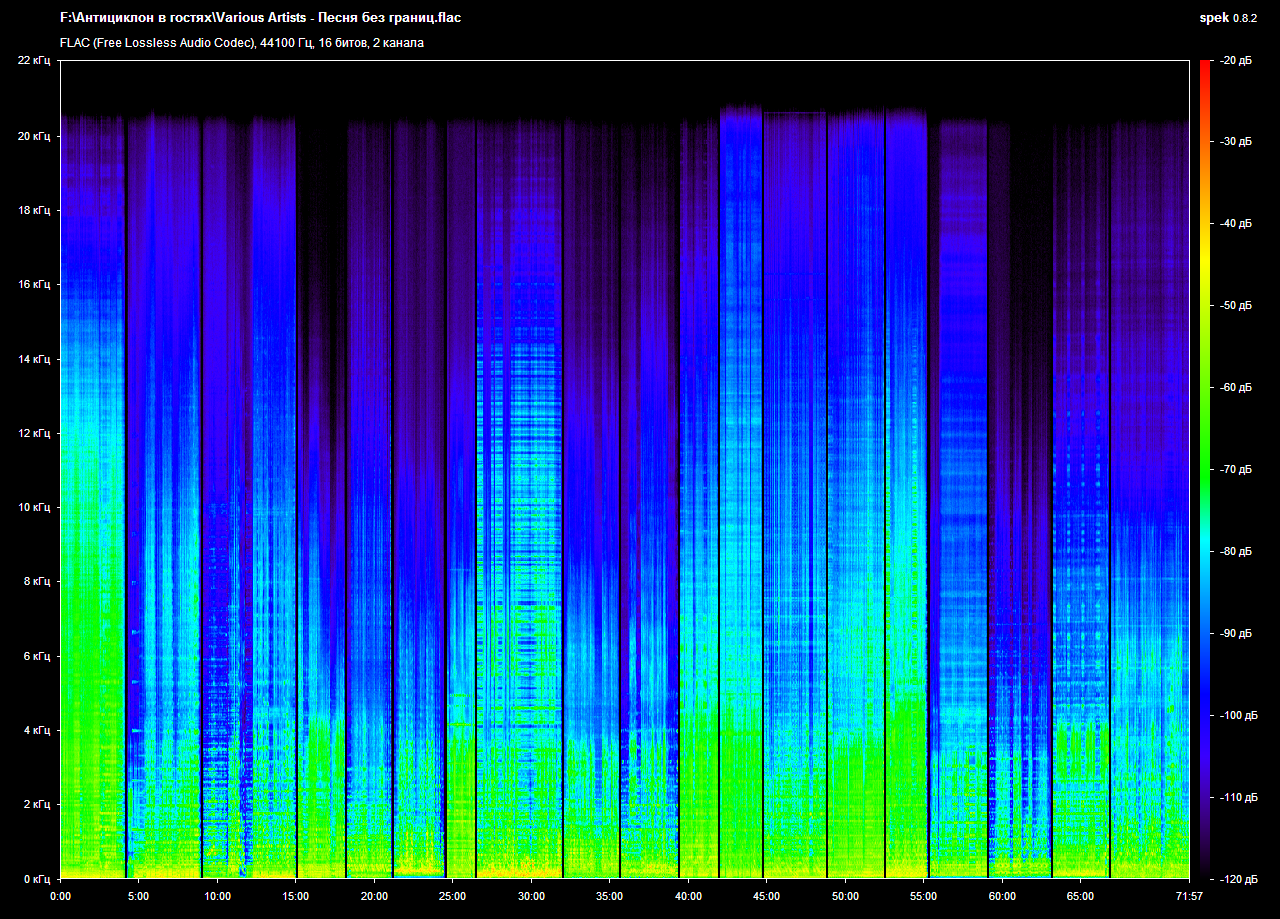Click the 71:57 end time marker
The image size is (1280, 919).
(1189, 896)
